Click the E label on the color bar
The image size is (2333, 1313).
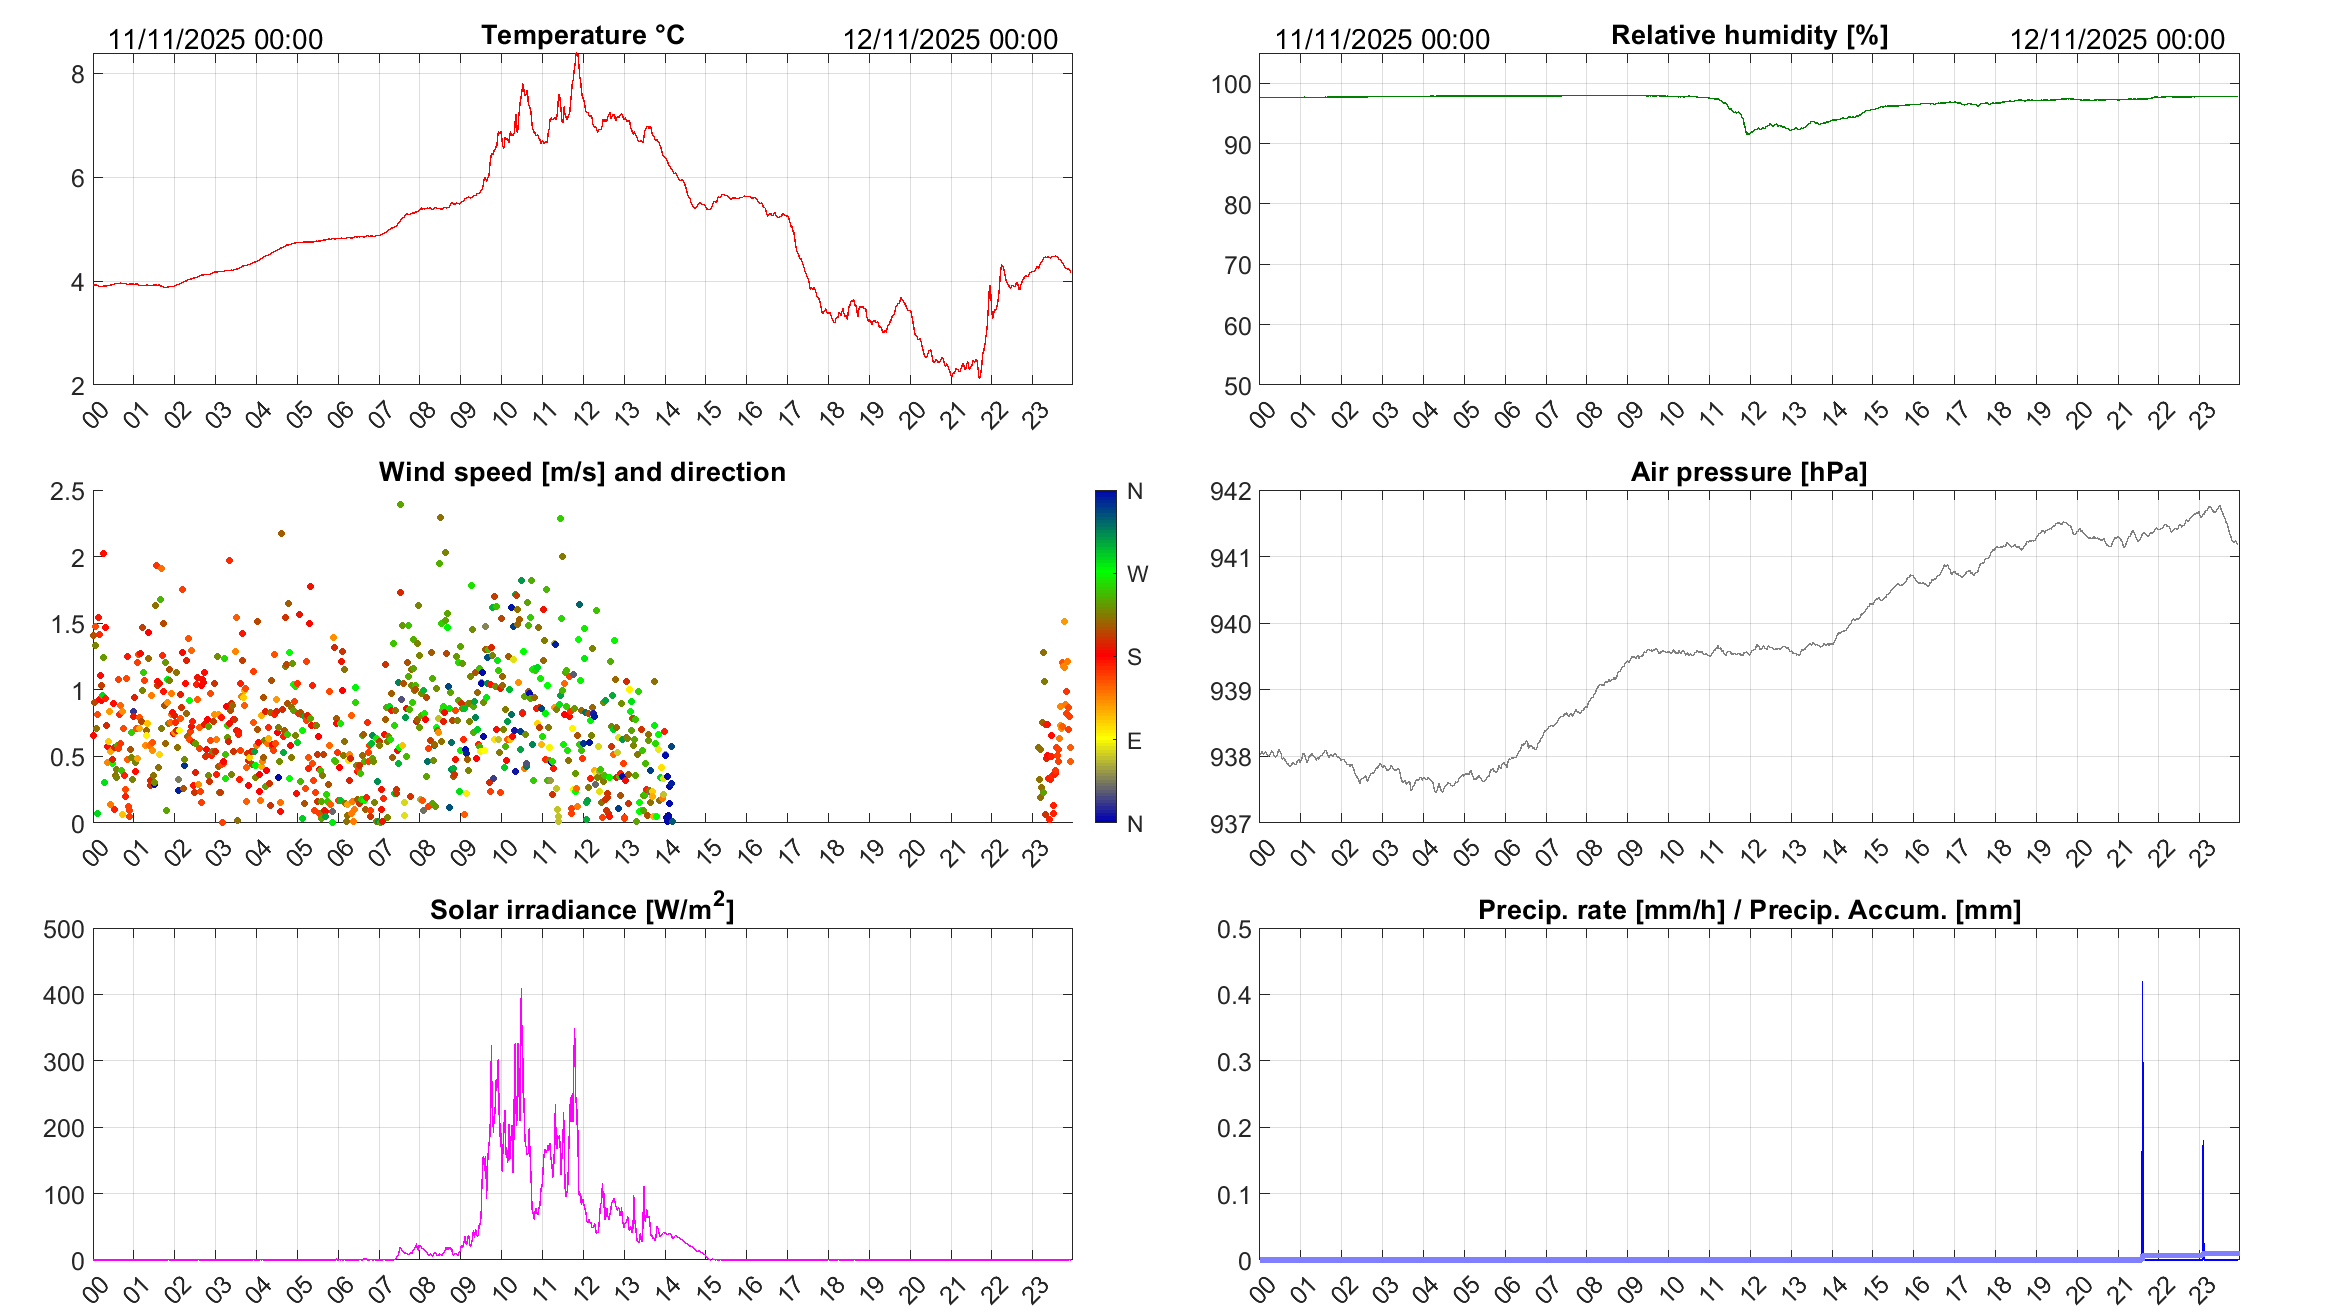coord(1134,741)
